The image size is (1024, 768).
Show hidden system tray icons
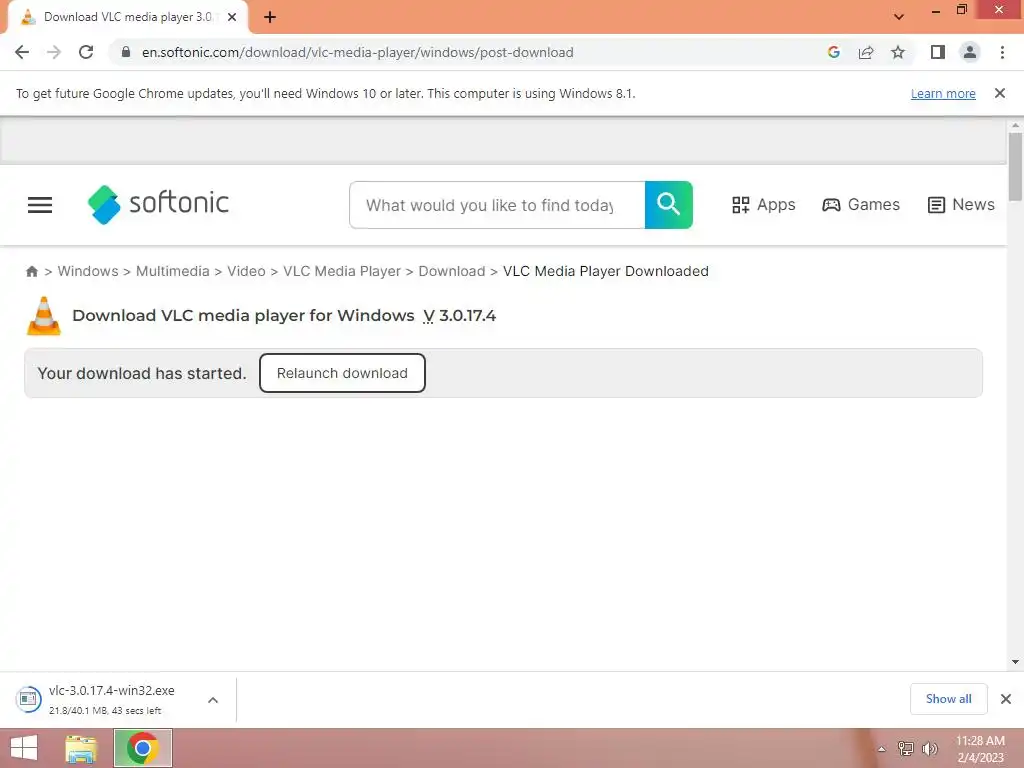(x=882, y=749)
